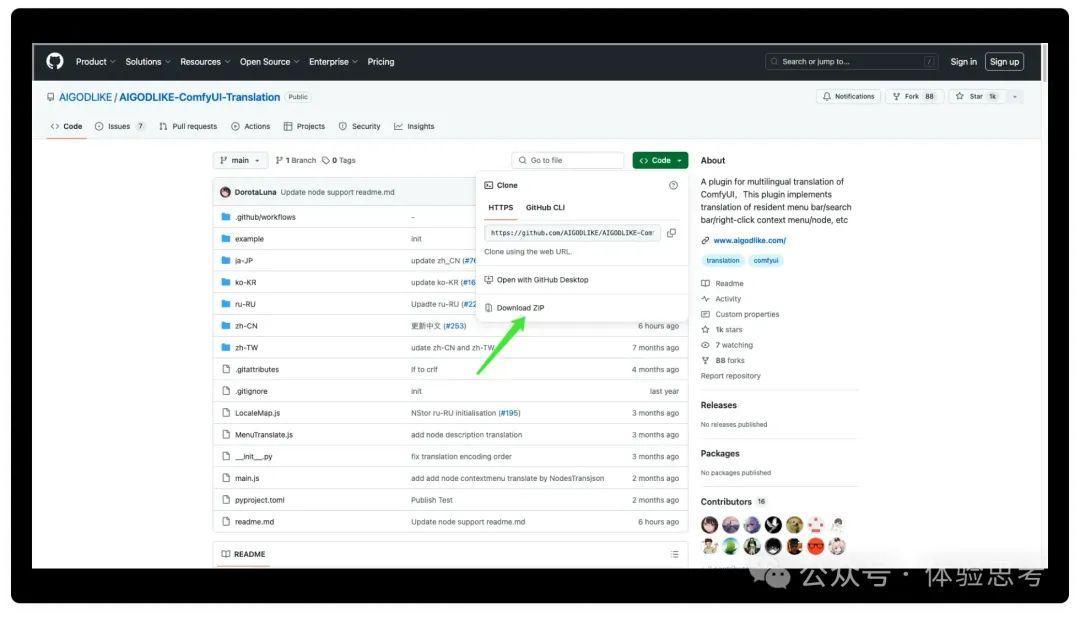This screenshot has height=617, width=1080.
Task: Go to the Pricing page
Action: [x=381, y=62]
